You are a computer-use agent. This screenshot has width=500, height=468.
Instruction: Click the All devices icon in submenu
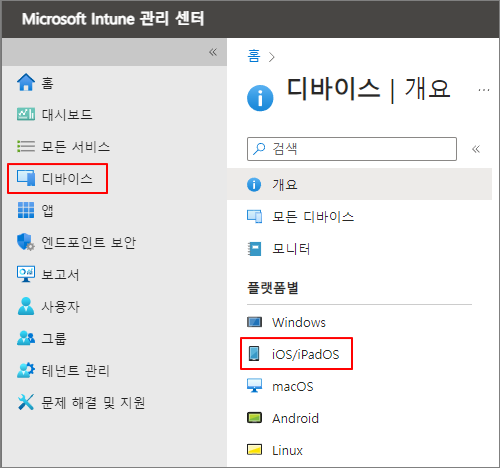254,216
